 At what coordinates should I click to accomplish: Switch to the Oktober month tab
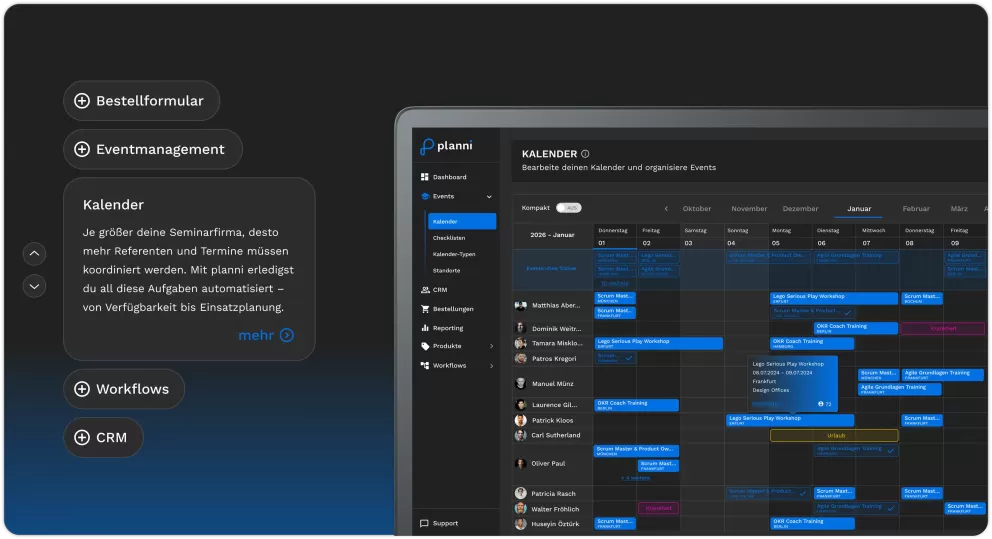(x=697, y=209)
